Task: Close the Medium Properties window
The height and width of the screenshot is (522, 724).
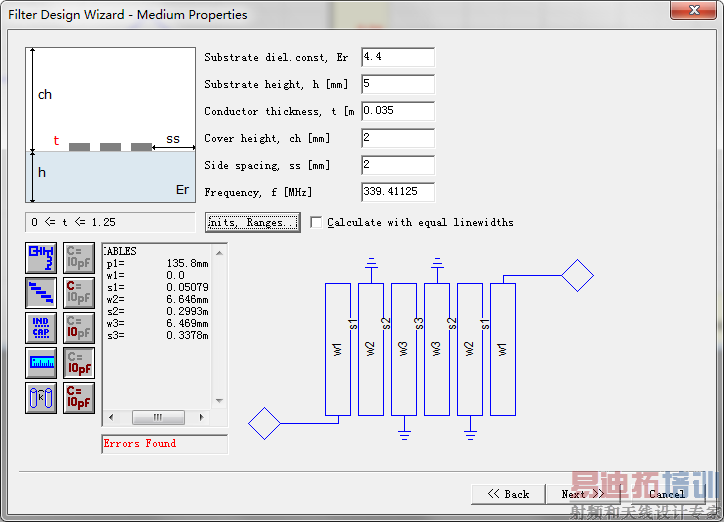Action: pos(694,10)
